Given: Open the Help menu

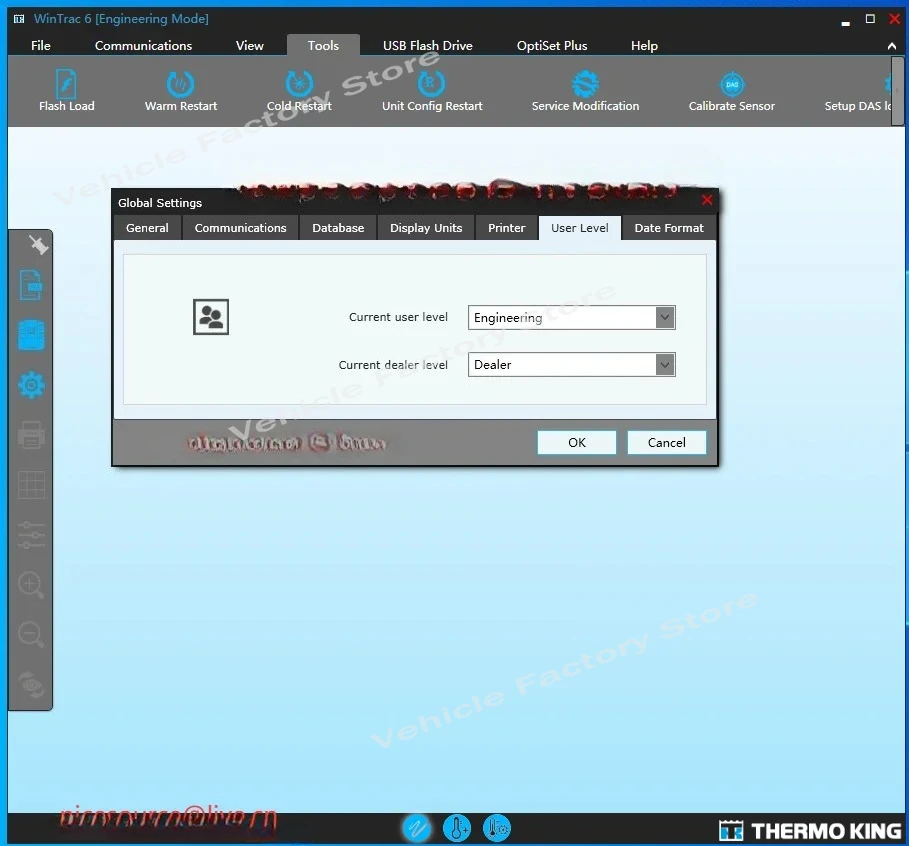Looking at the screenshot, I should 644,45.
